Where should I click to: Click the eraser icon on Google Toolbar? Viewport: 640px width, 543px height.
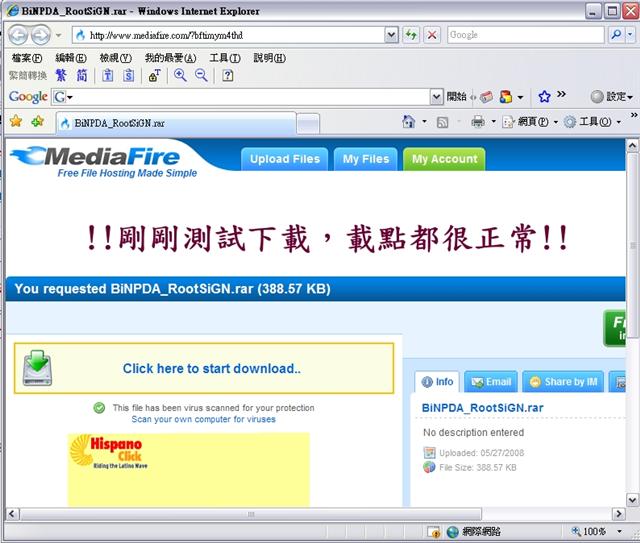click(x=486, y=97)
